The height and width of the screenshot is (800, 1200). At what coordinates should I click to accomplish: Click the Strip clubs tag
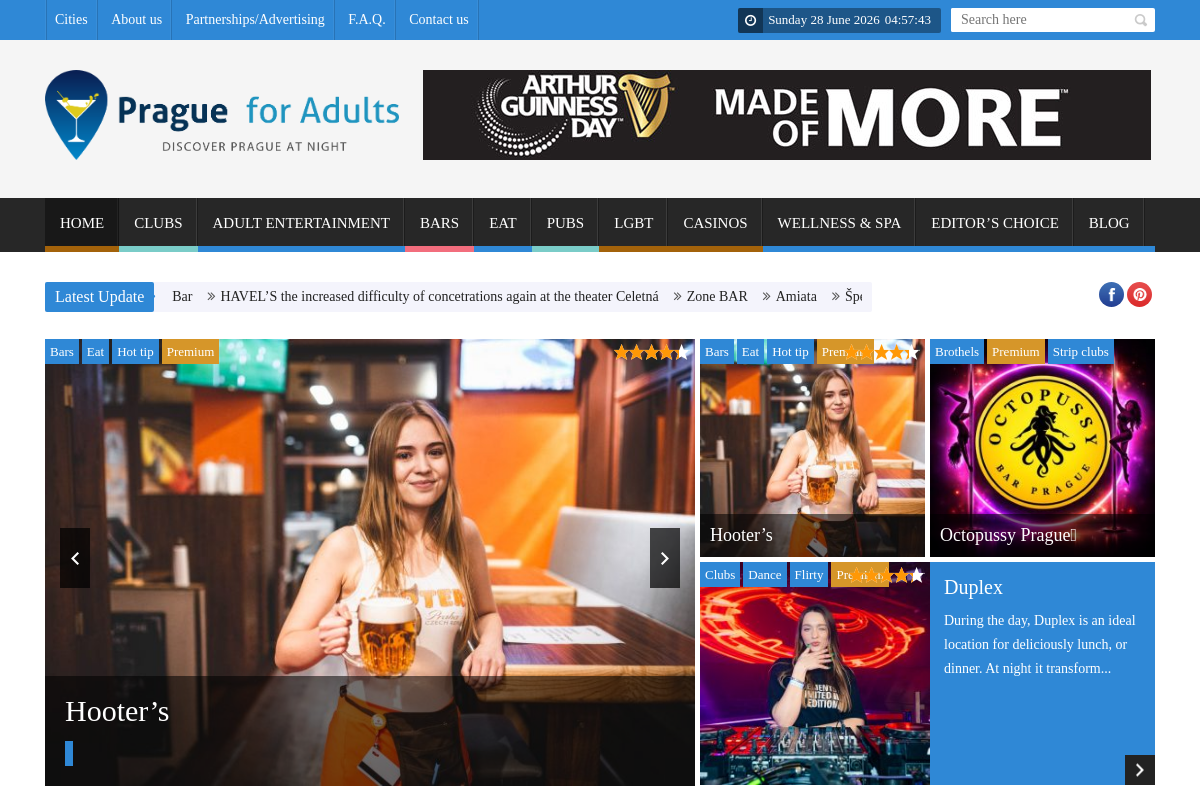coord(1080,352)
